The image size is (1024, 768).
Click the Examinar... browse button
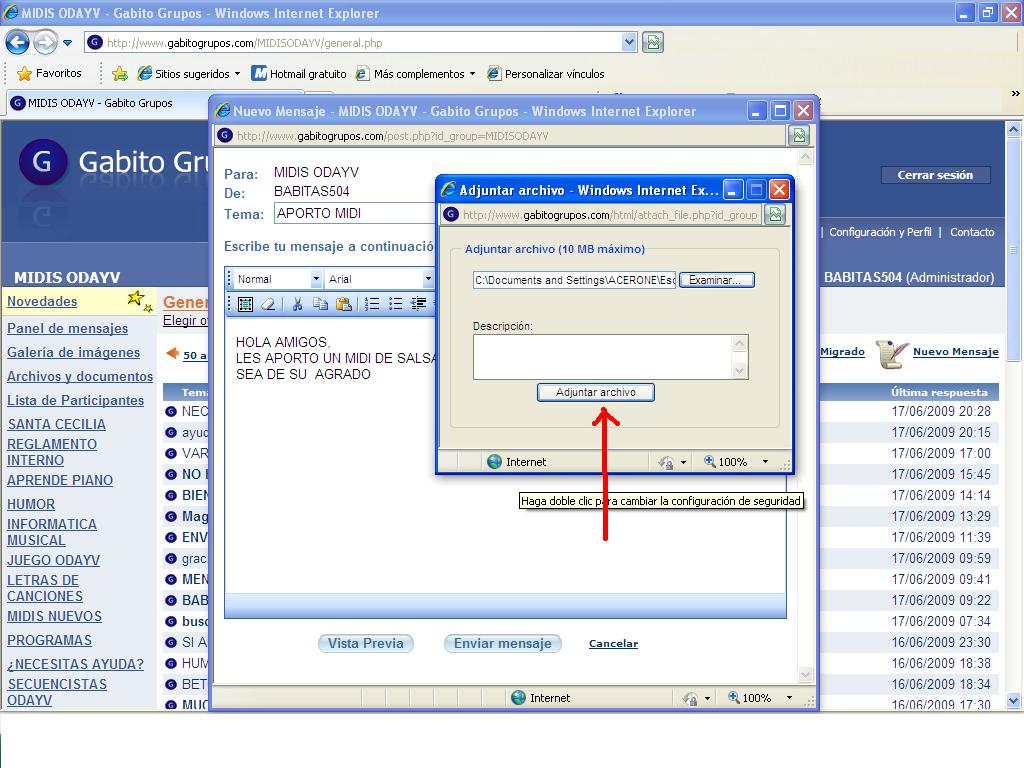716,280
